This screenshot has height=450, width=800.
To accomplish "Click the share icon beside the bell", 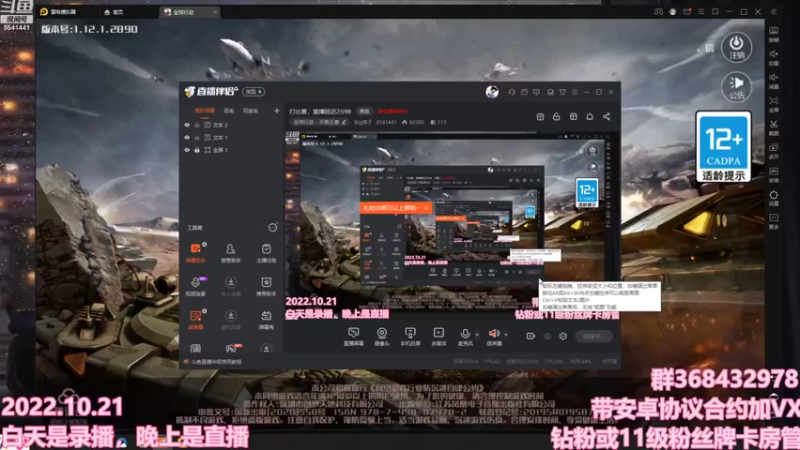I will (x=607, y=117).
